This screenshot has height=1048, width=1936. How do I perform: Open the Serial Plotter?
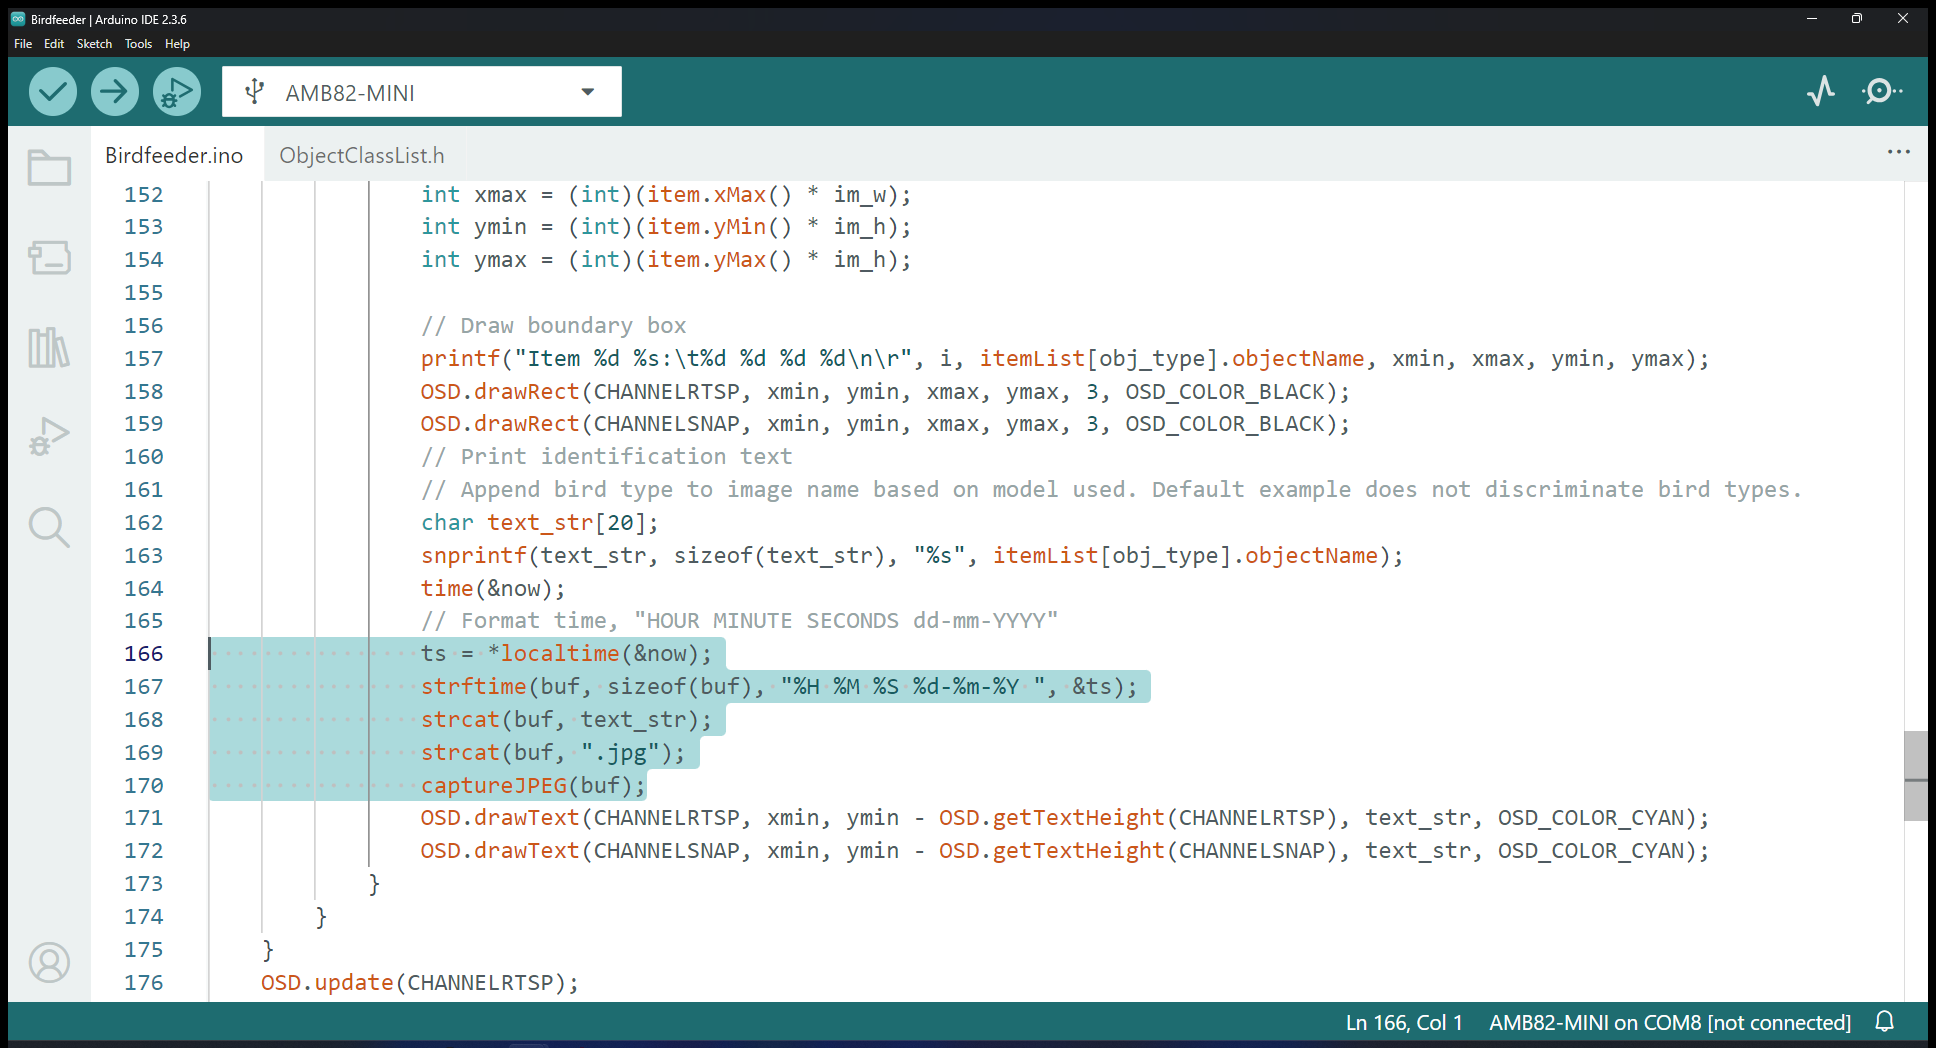1821,92
